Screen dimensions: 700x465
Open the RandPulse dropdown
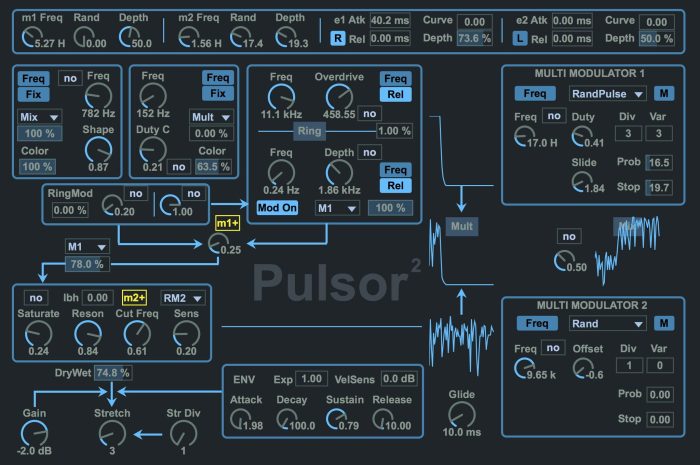pyautogui.click(x=607, y=94)
